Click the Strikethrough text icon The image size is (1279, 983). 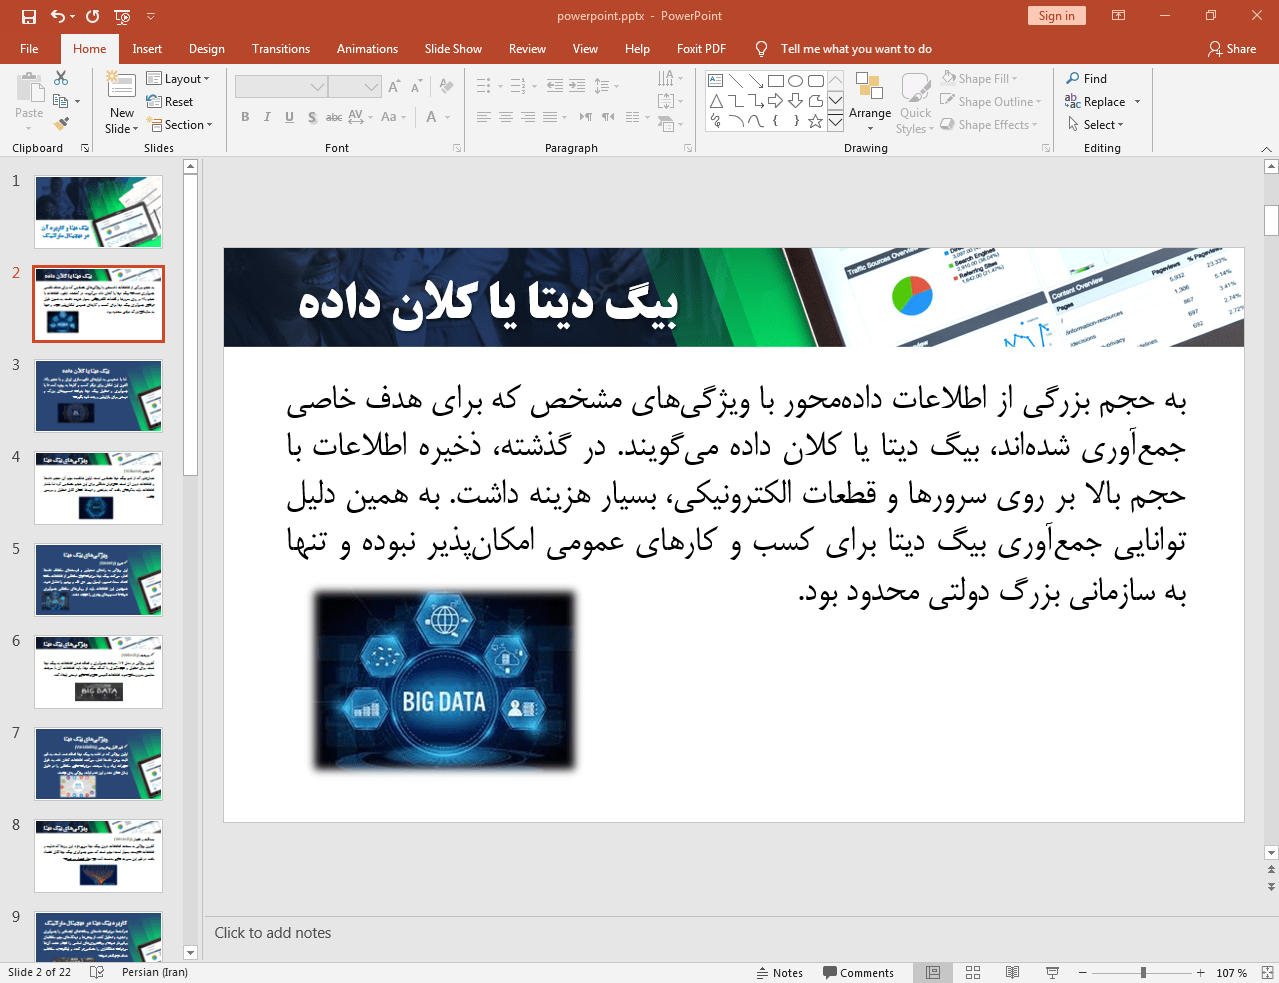click(x=333, y=117)
